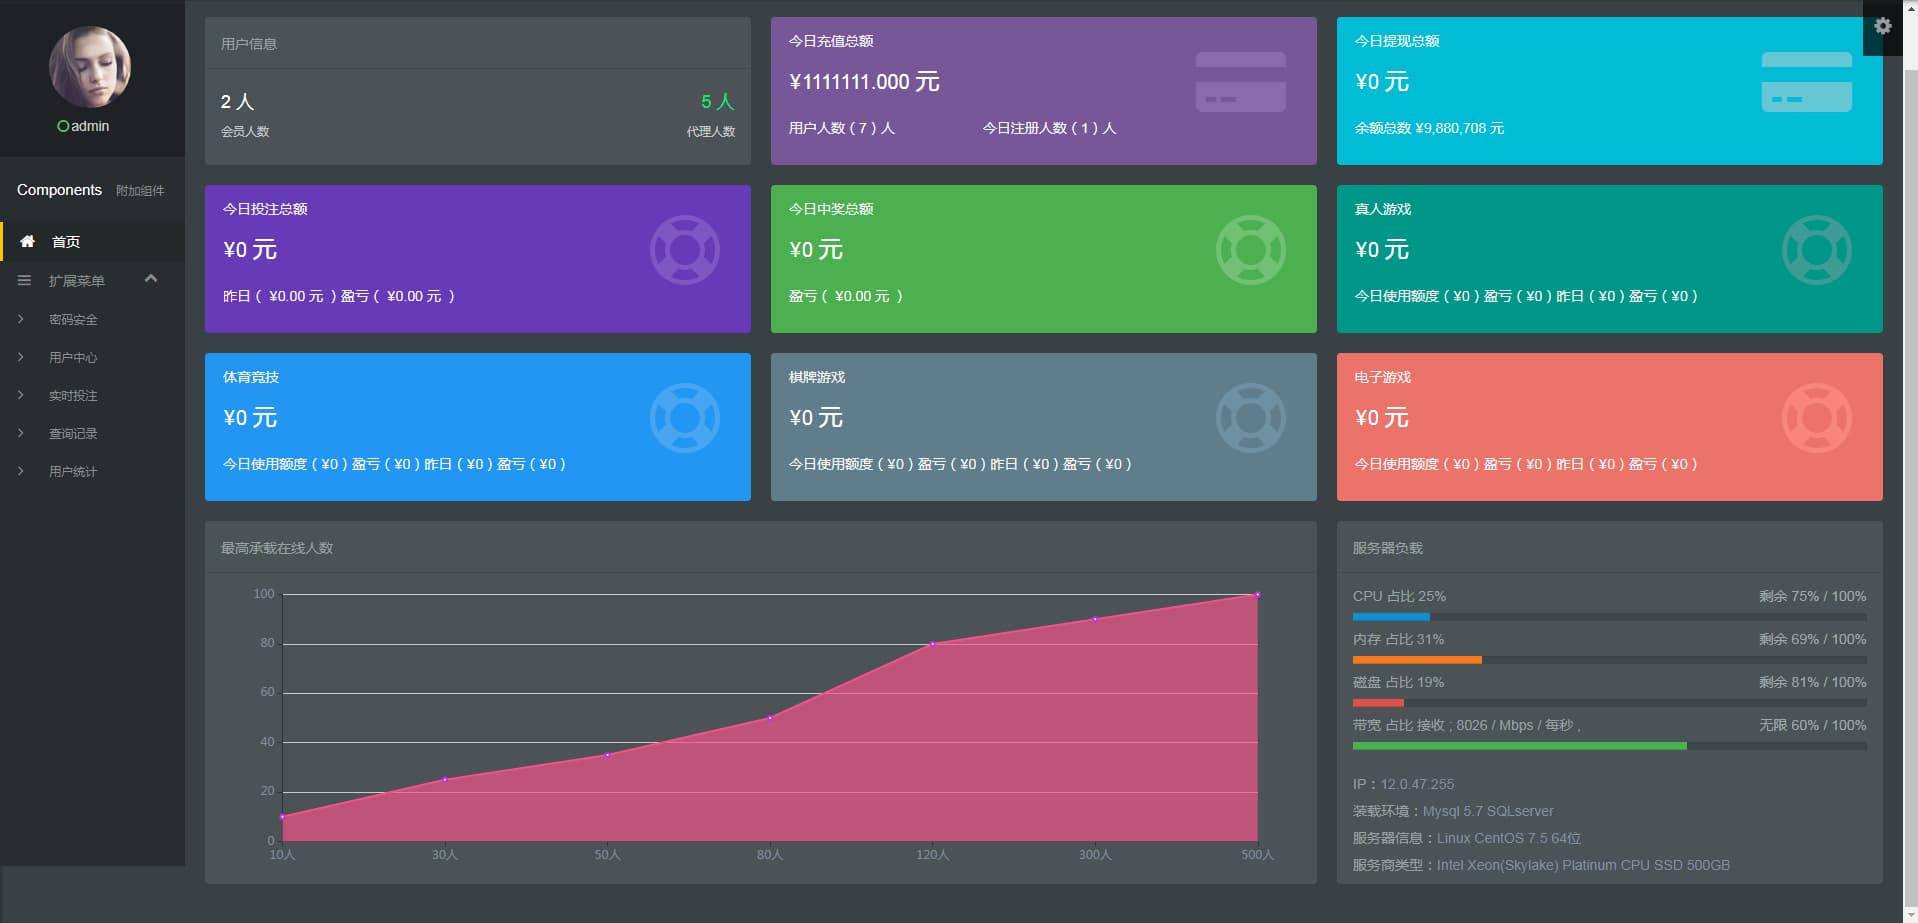Click the lifebuoy icon in 今日中奖总额 card
The image size is (1918, 923).
[1250, 250]
